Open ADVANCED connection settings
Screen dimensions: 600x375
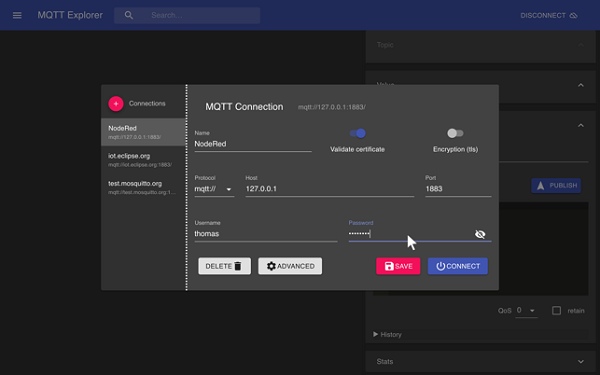[x=290, y=266]
